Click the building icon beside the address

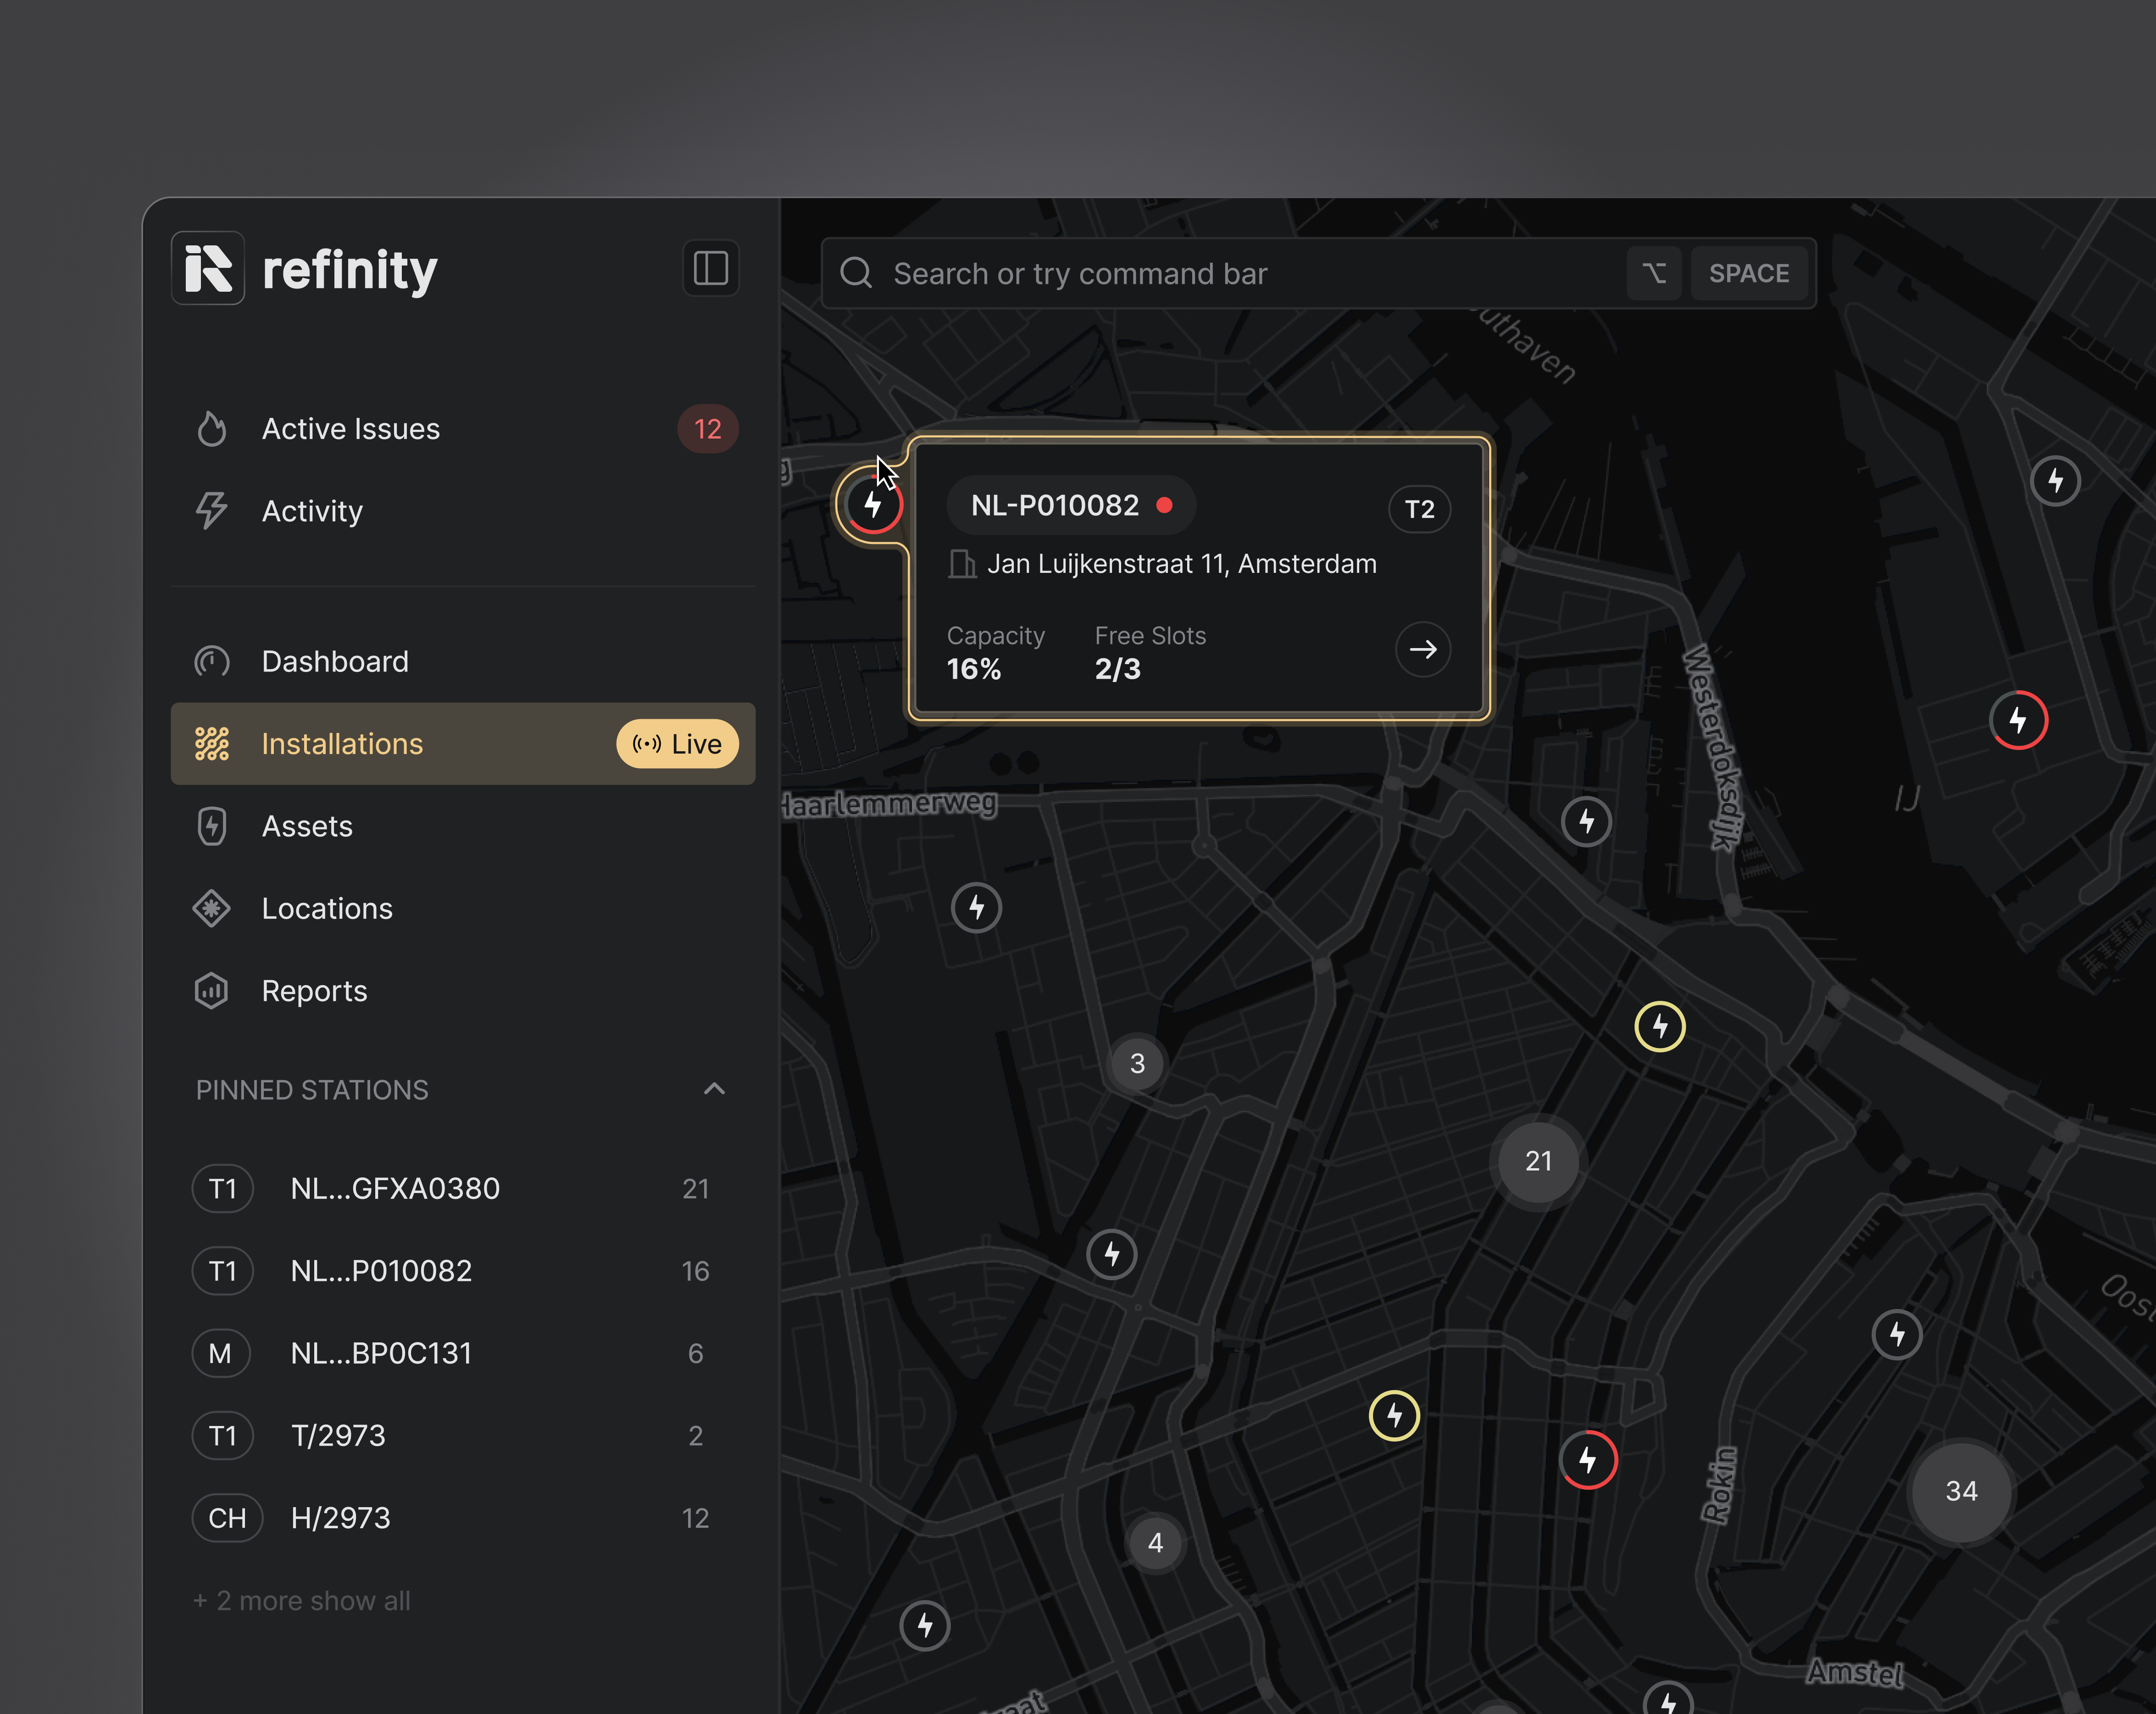point(962,564)
